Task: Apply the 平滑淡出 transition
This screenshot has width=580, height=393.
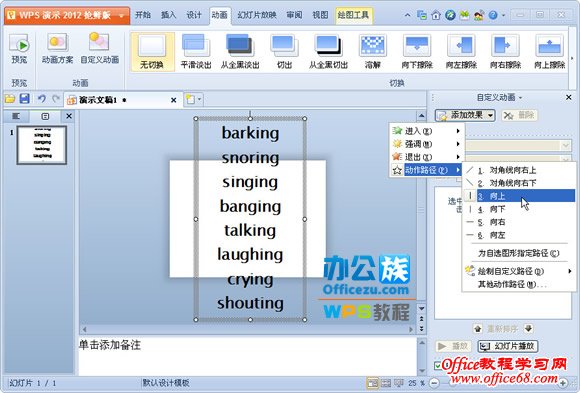Action: click(x=196, y=52)
